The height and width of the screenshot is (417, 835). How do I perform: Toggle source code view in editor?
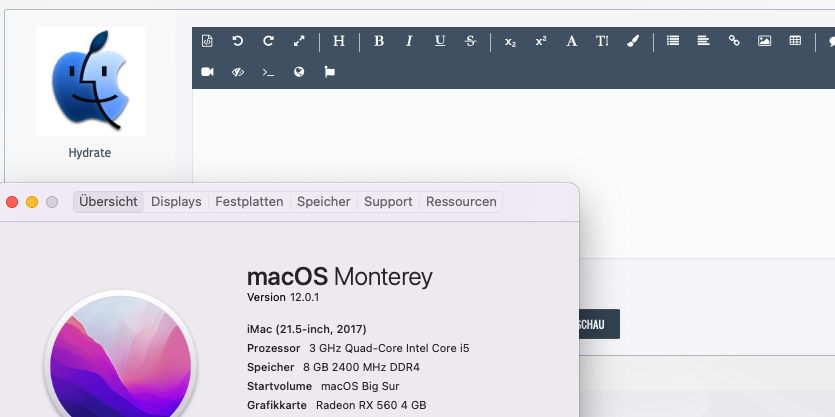click(x=207, y=41)
